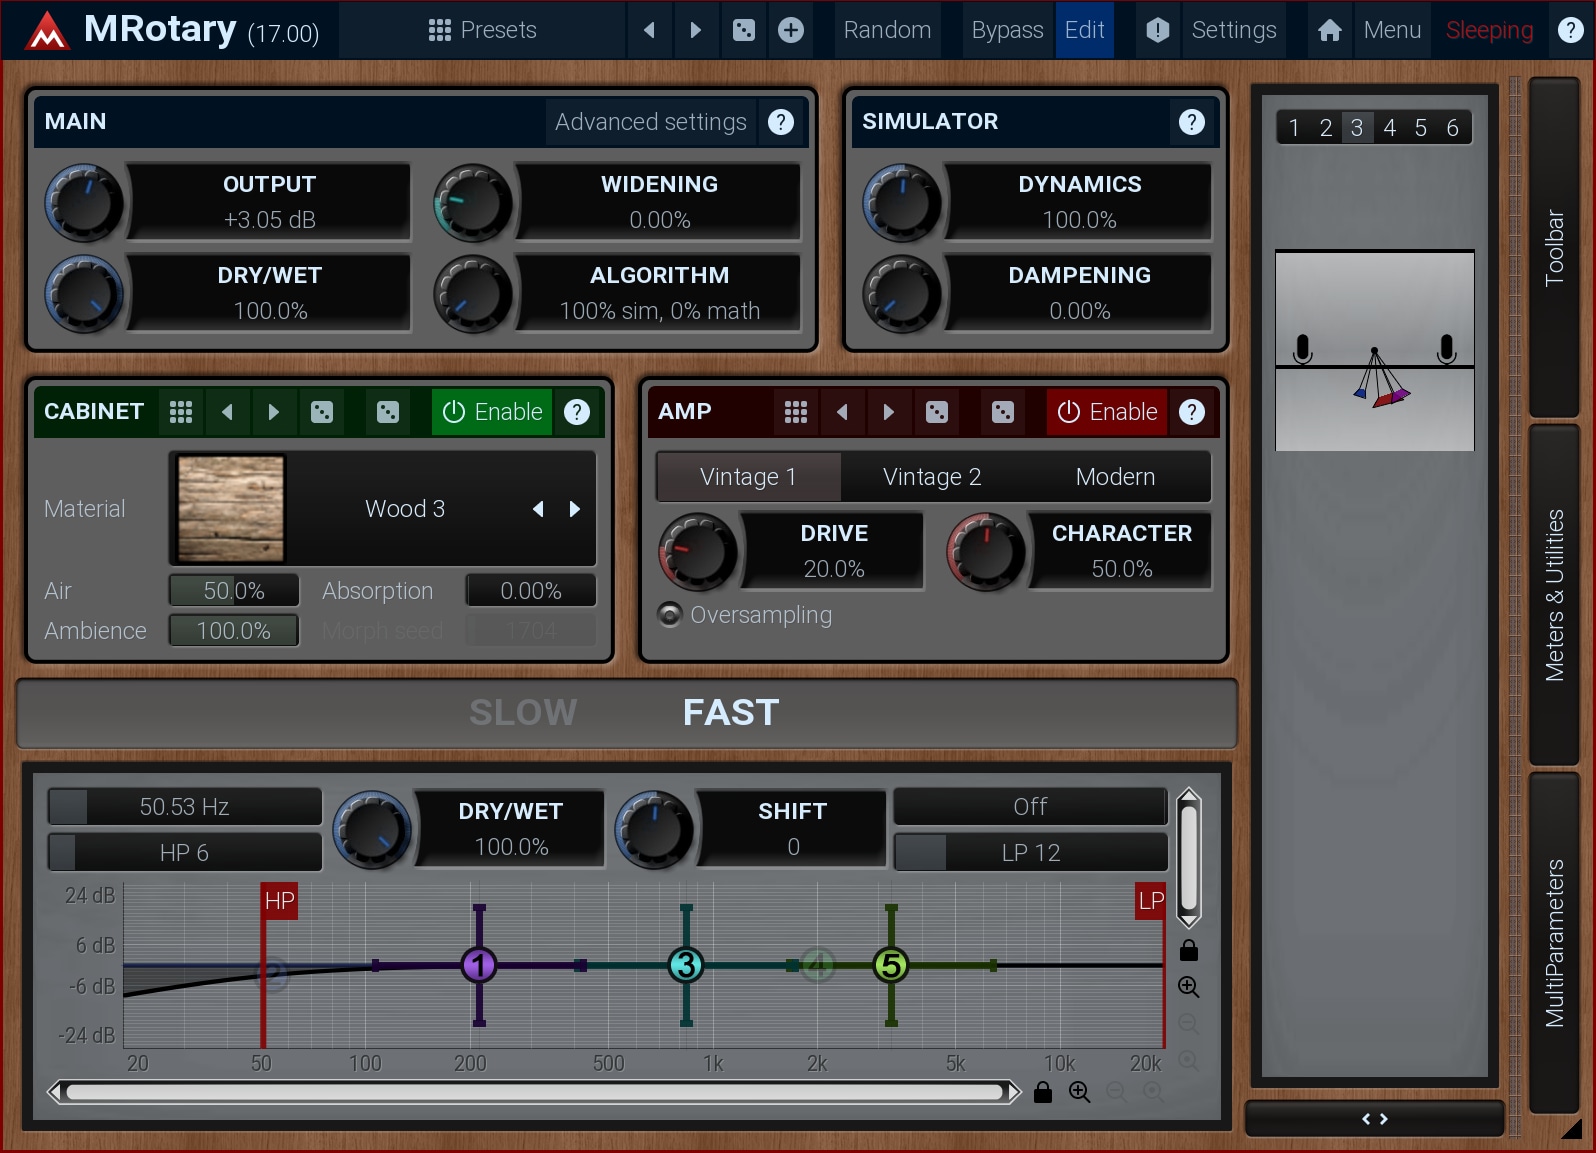Select next cabinet material after Wood 3
Screen dimensions: 1596x1153
click(575, 509)
